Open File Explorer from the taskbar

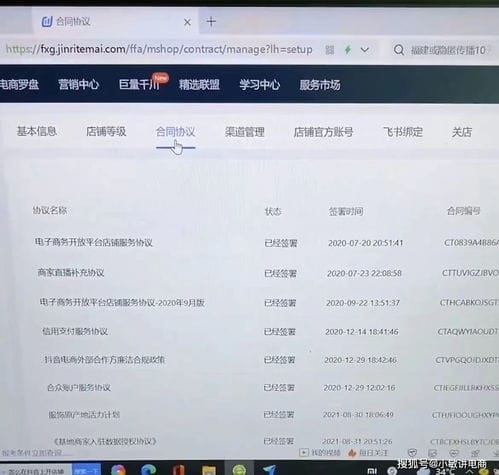tap(209, 470)
